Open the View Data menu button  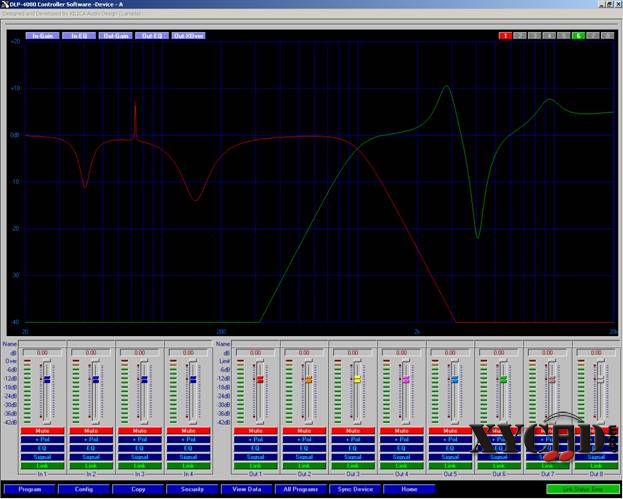(247, 489)
